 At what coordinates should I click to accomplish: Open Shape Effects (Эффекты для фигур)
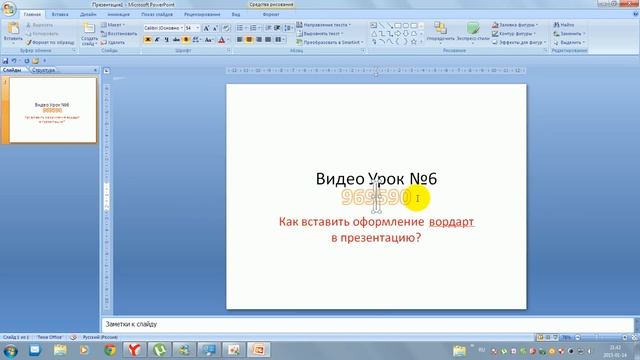[519, 42]
